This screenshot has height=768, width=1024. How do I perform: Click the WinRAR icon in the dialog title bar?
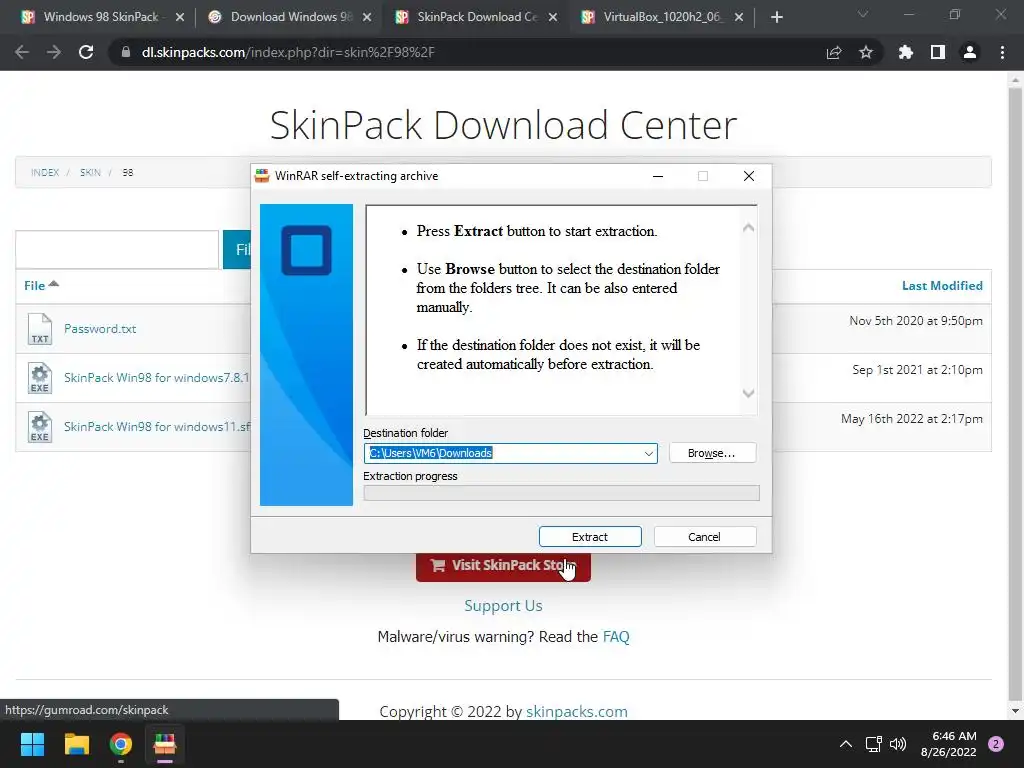263,176
